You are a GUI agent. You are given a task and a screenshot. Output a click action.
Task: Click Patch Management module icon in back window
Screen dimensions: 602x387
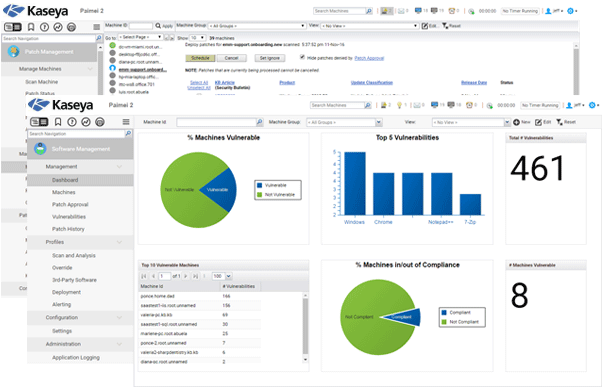click(13, 51)
